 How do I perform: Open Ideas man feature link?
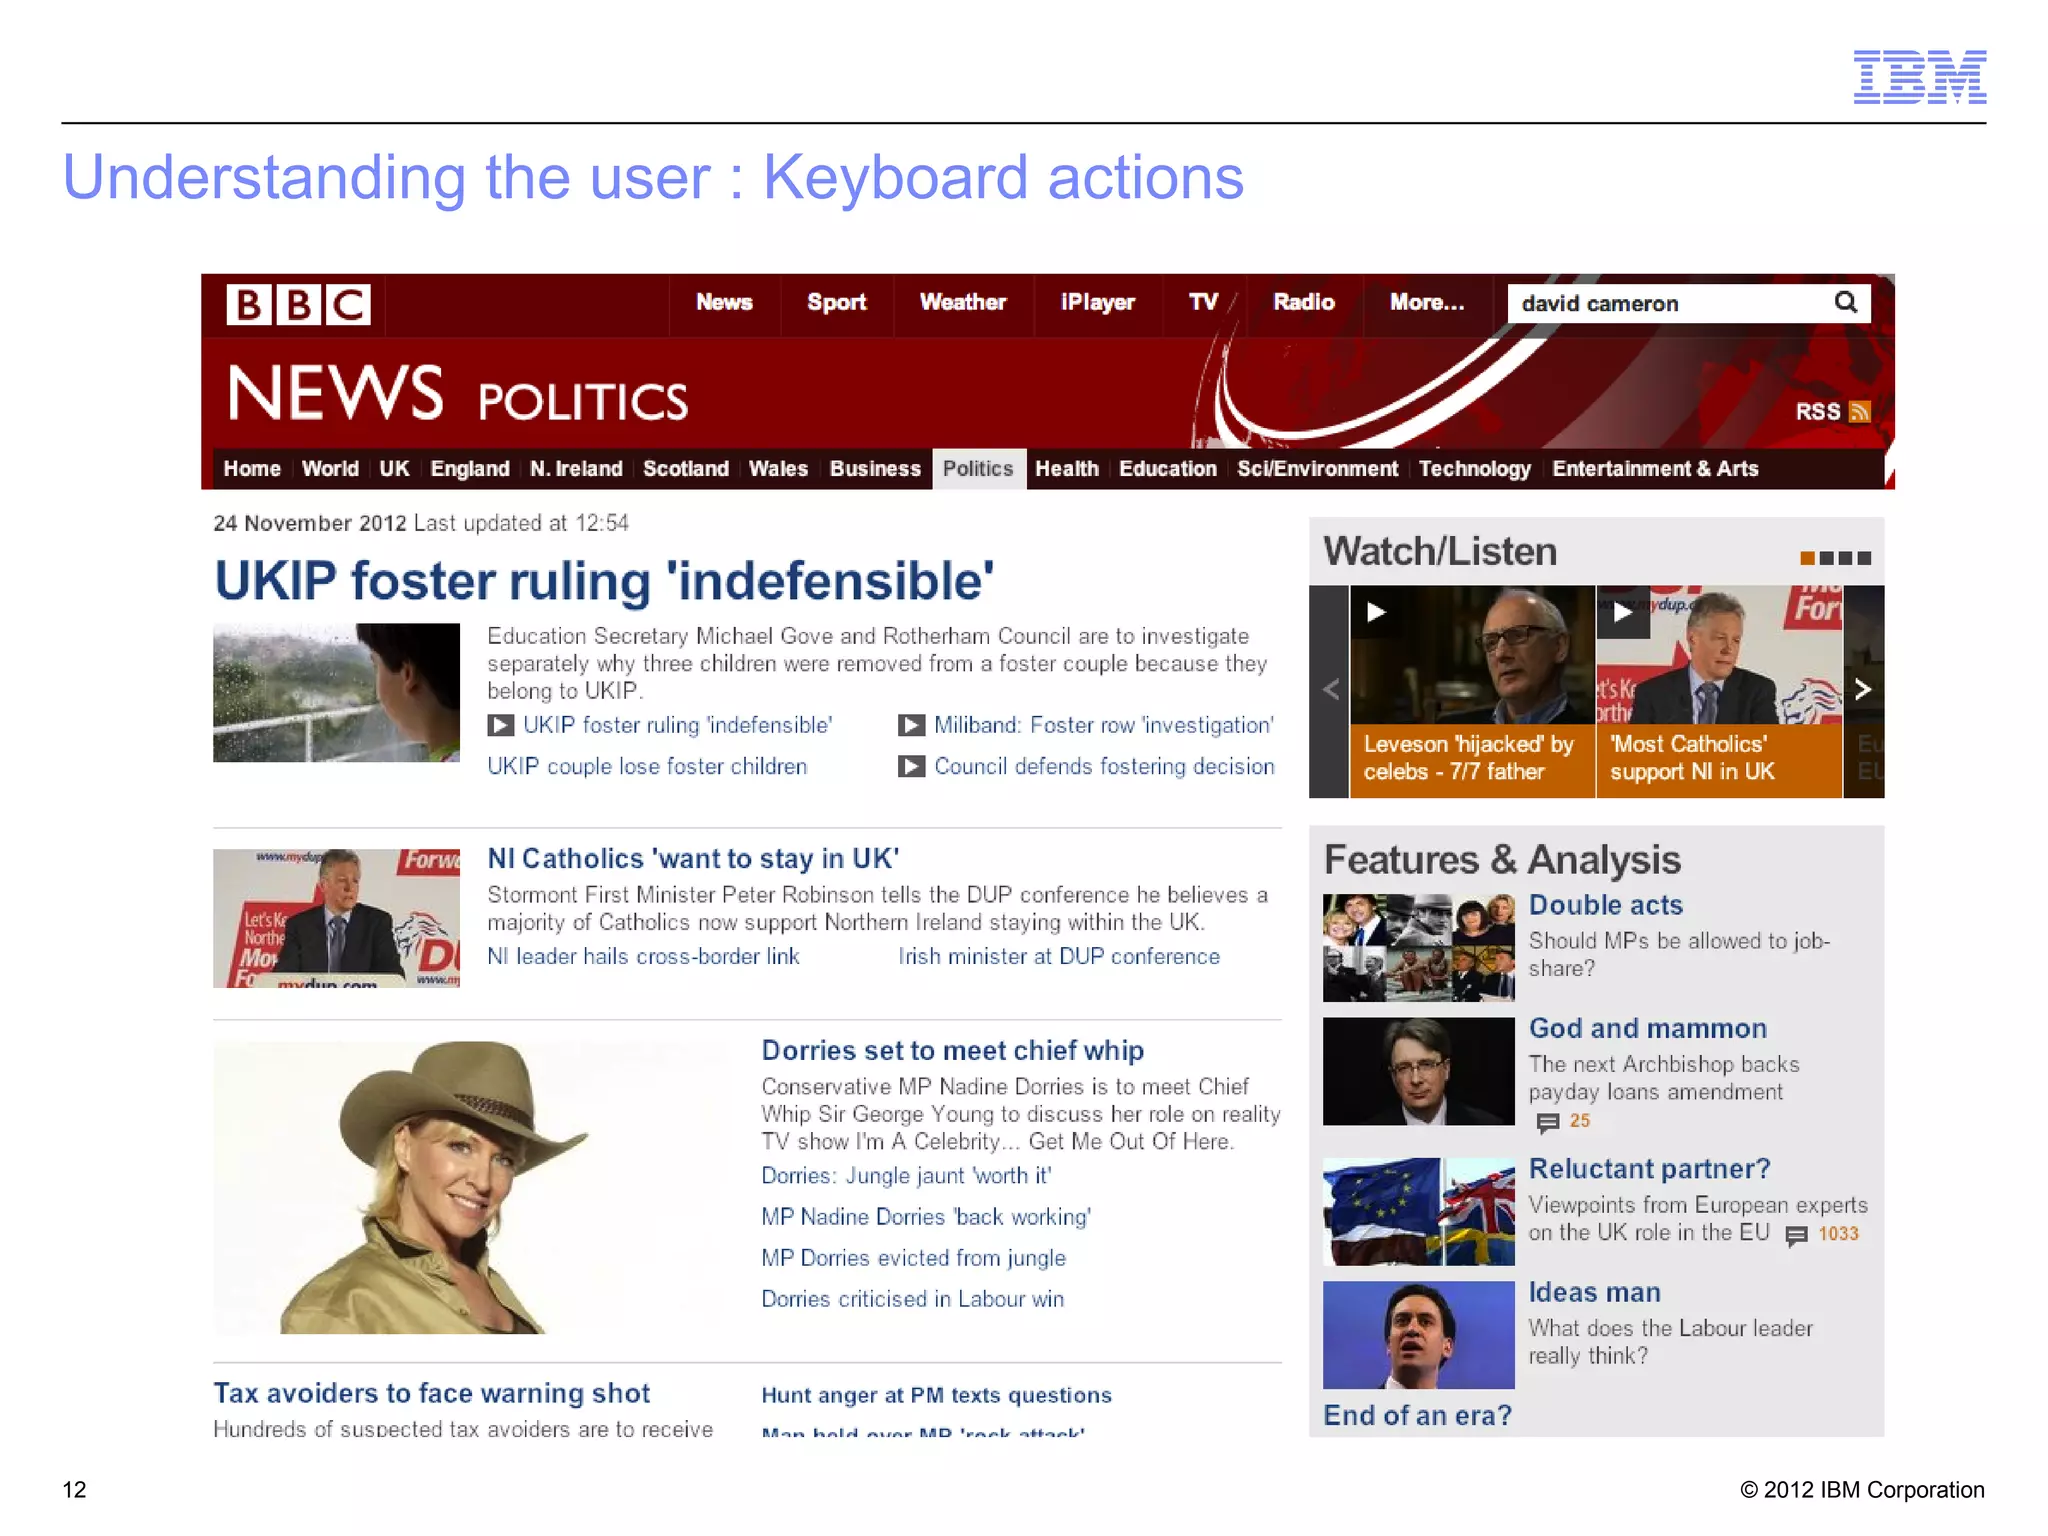[x=1594, y=1293]
